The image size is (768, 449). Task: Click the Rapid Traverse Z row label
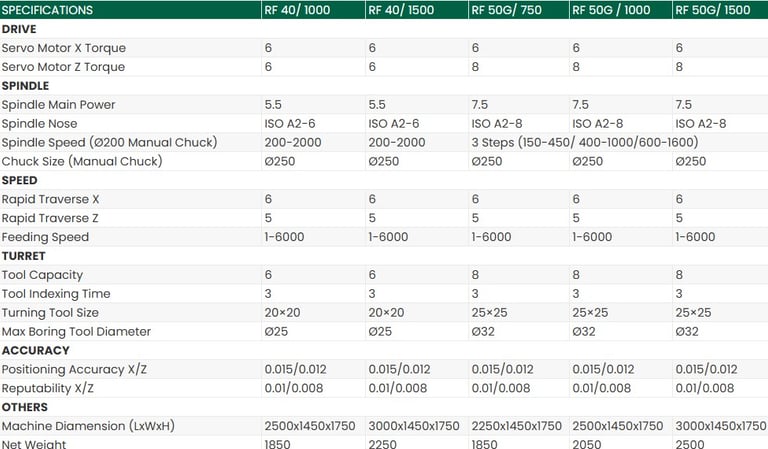coord(50,218)
